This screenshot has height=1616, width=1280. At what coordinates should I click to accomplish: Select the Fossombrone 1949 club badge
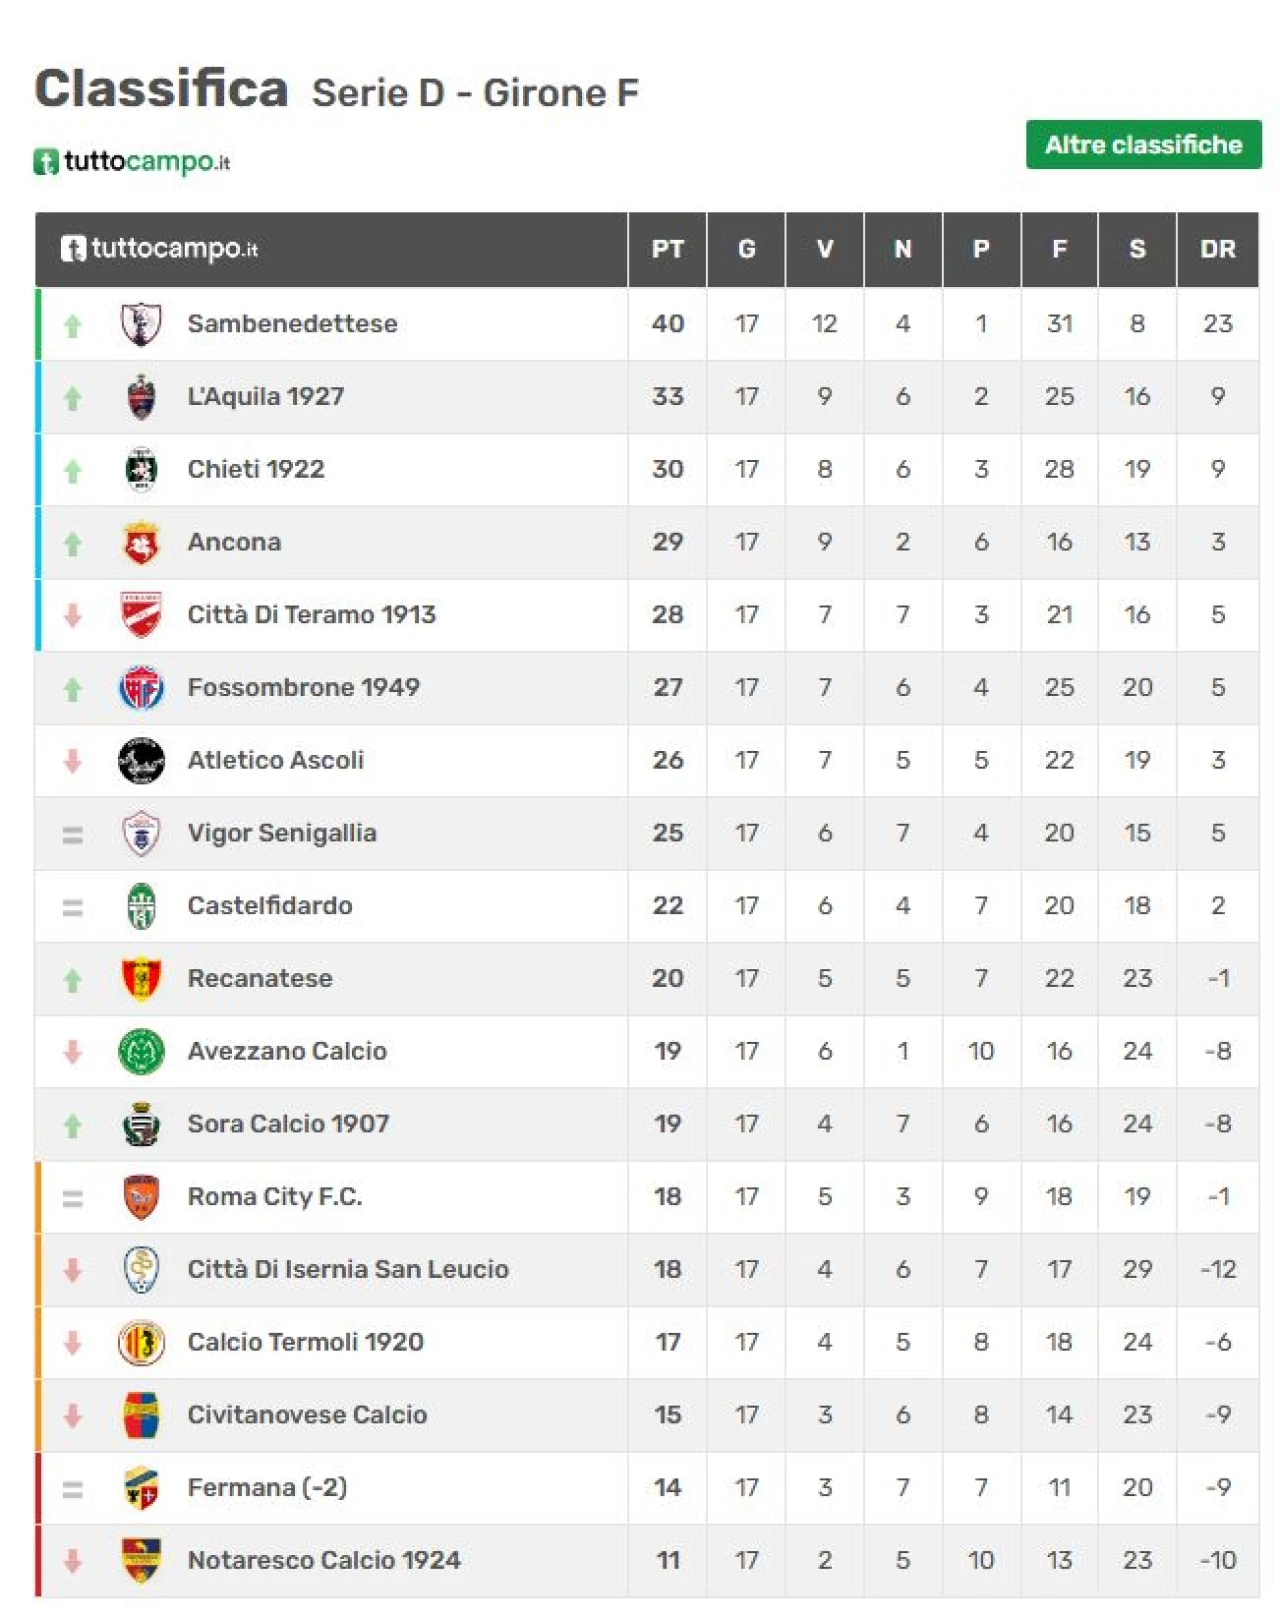point(141,688)
